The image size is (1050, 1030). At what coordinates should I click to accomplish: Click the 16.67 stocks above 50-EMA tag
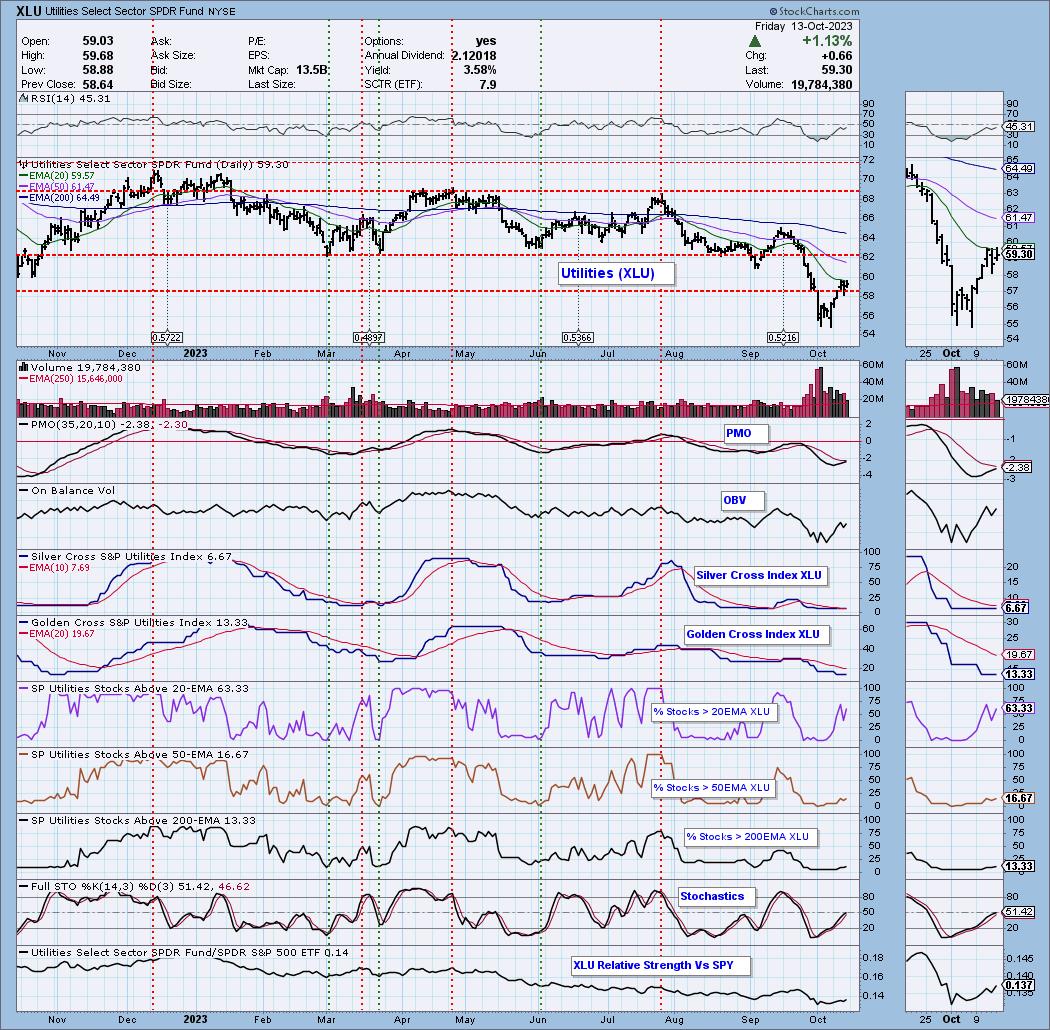pos(1019,798)
